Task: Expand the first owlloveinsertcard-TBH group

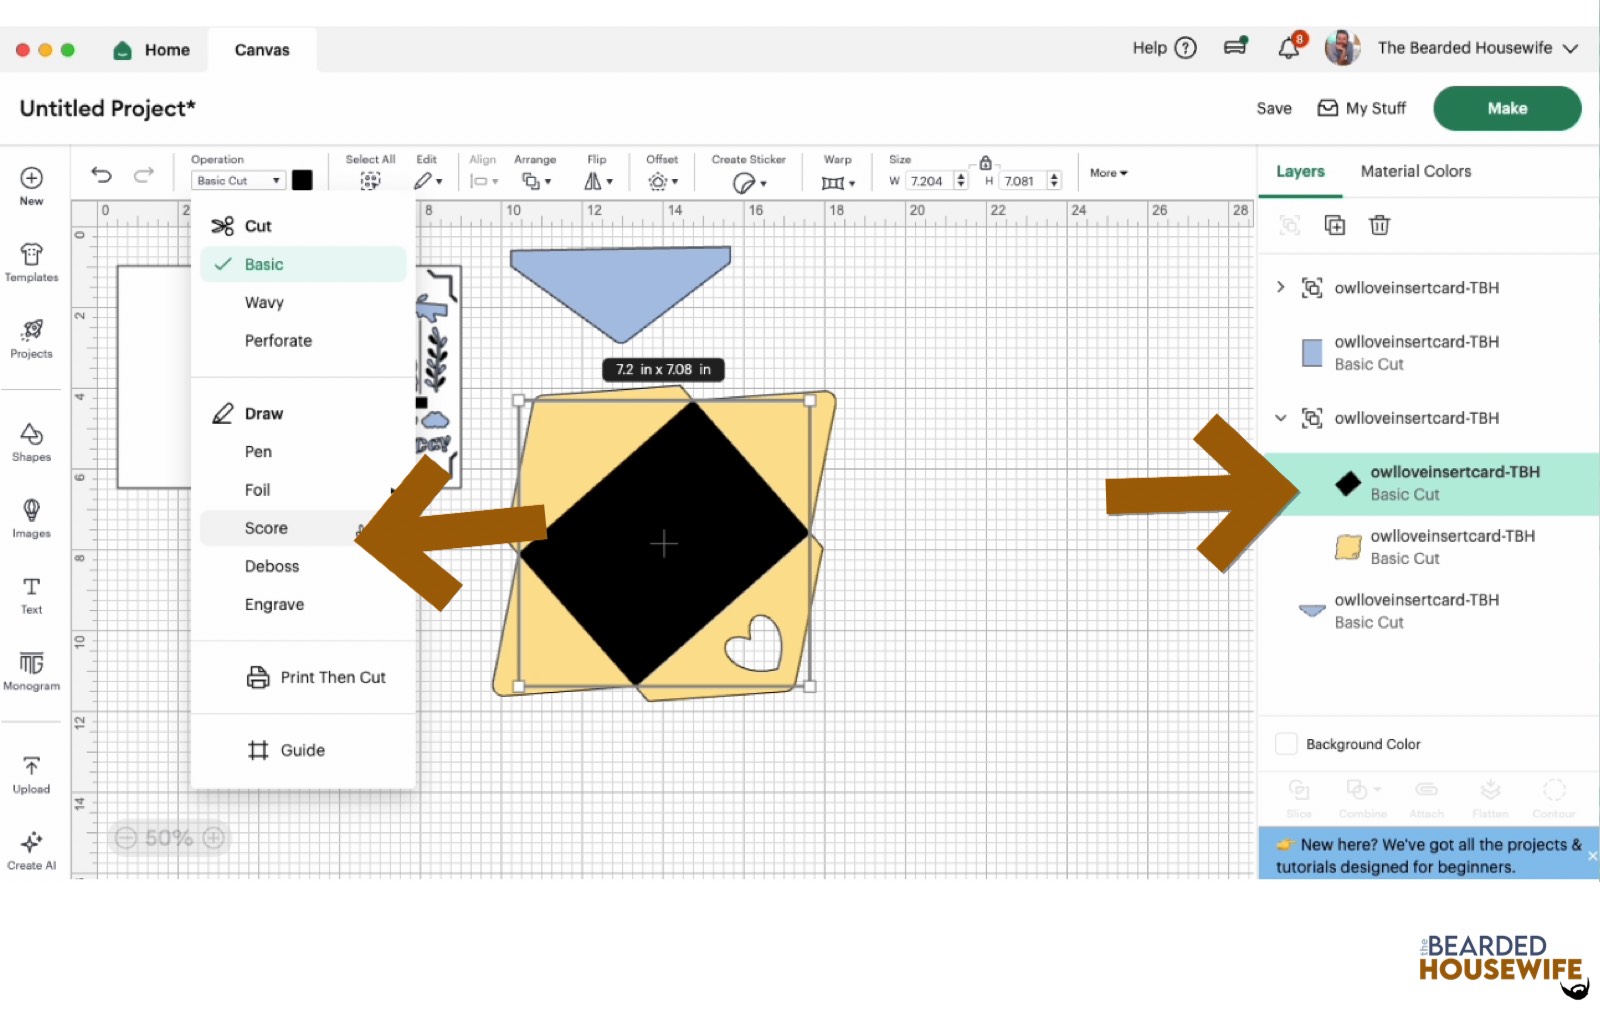Action: click(1281, 287)
